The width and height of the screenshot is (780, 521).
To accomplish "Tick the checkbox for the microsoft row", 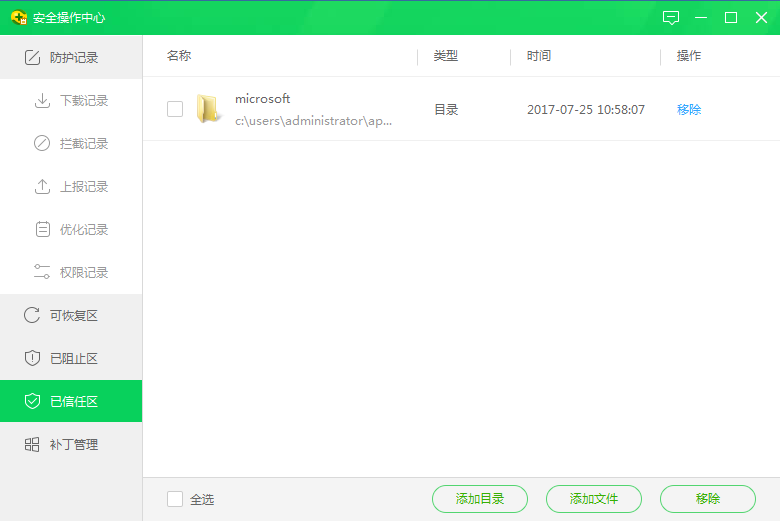I will pyautogui.click(x=175, y=109).
